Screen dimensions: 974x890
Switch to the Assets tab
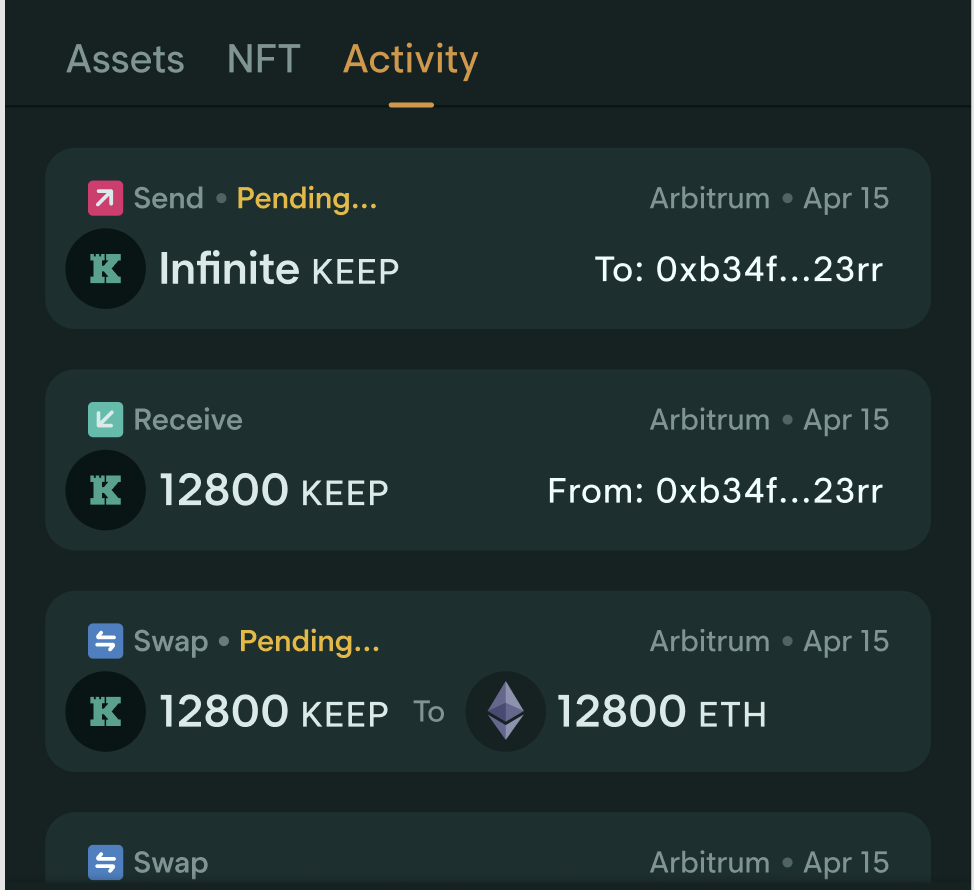point(125,60)
